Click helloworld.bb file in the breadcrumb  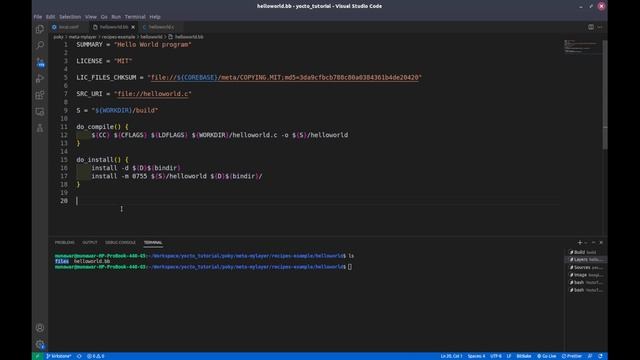tap(186, 37)
